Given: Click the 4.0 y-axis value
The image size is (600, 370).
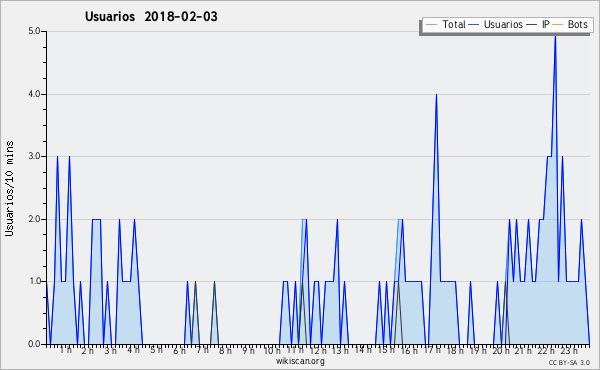Looking at the screenshot, I should pos(34,94).
